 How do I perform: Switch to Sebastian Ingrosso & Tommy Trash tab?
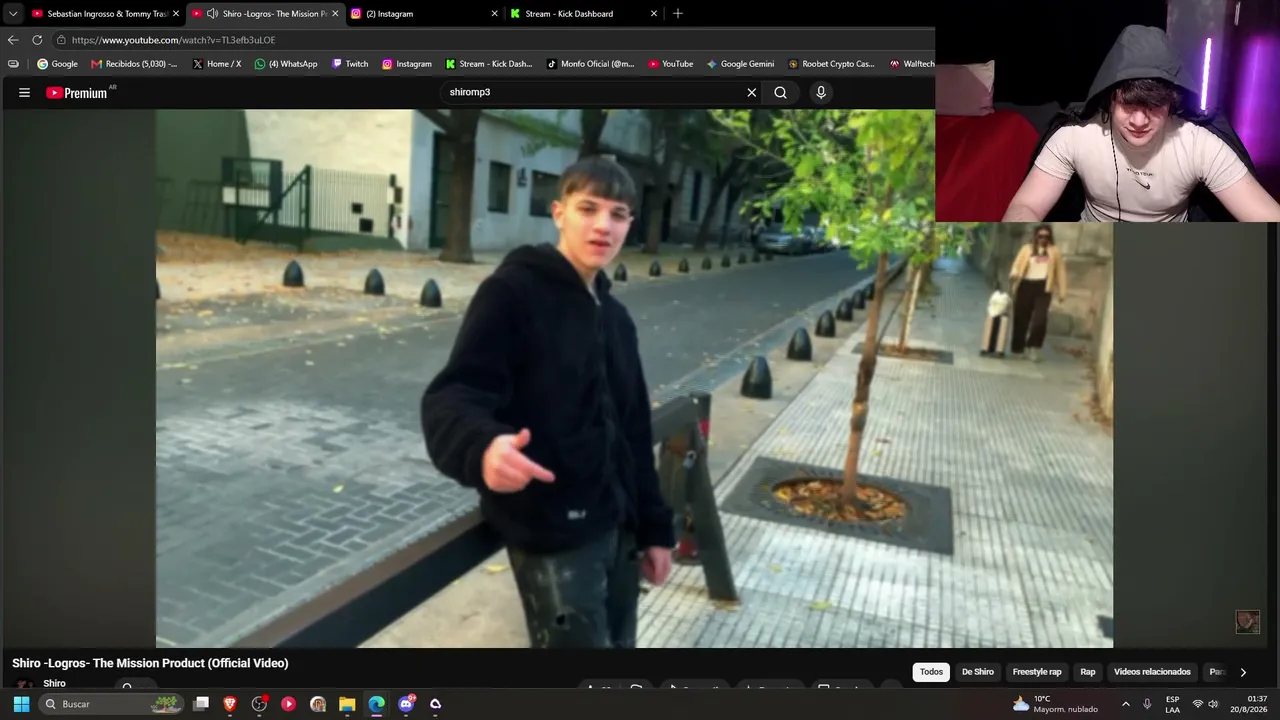coord(105,14)
